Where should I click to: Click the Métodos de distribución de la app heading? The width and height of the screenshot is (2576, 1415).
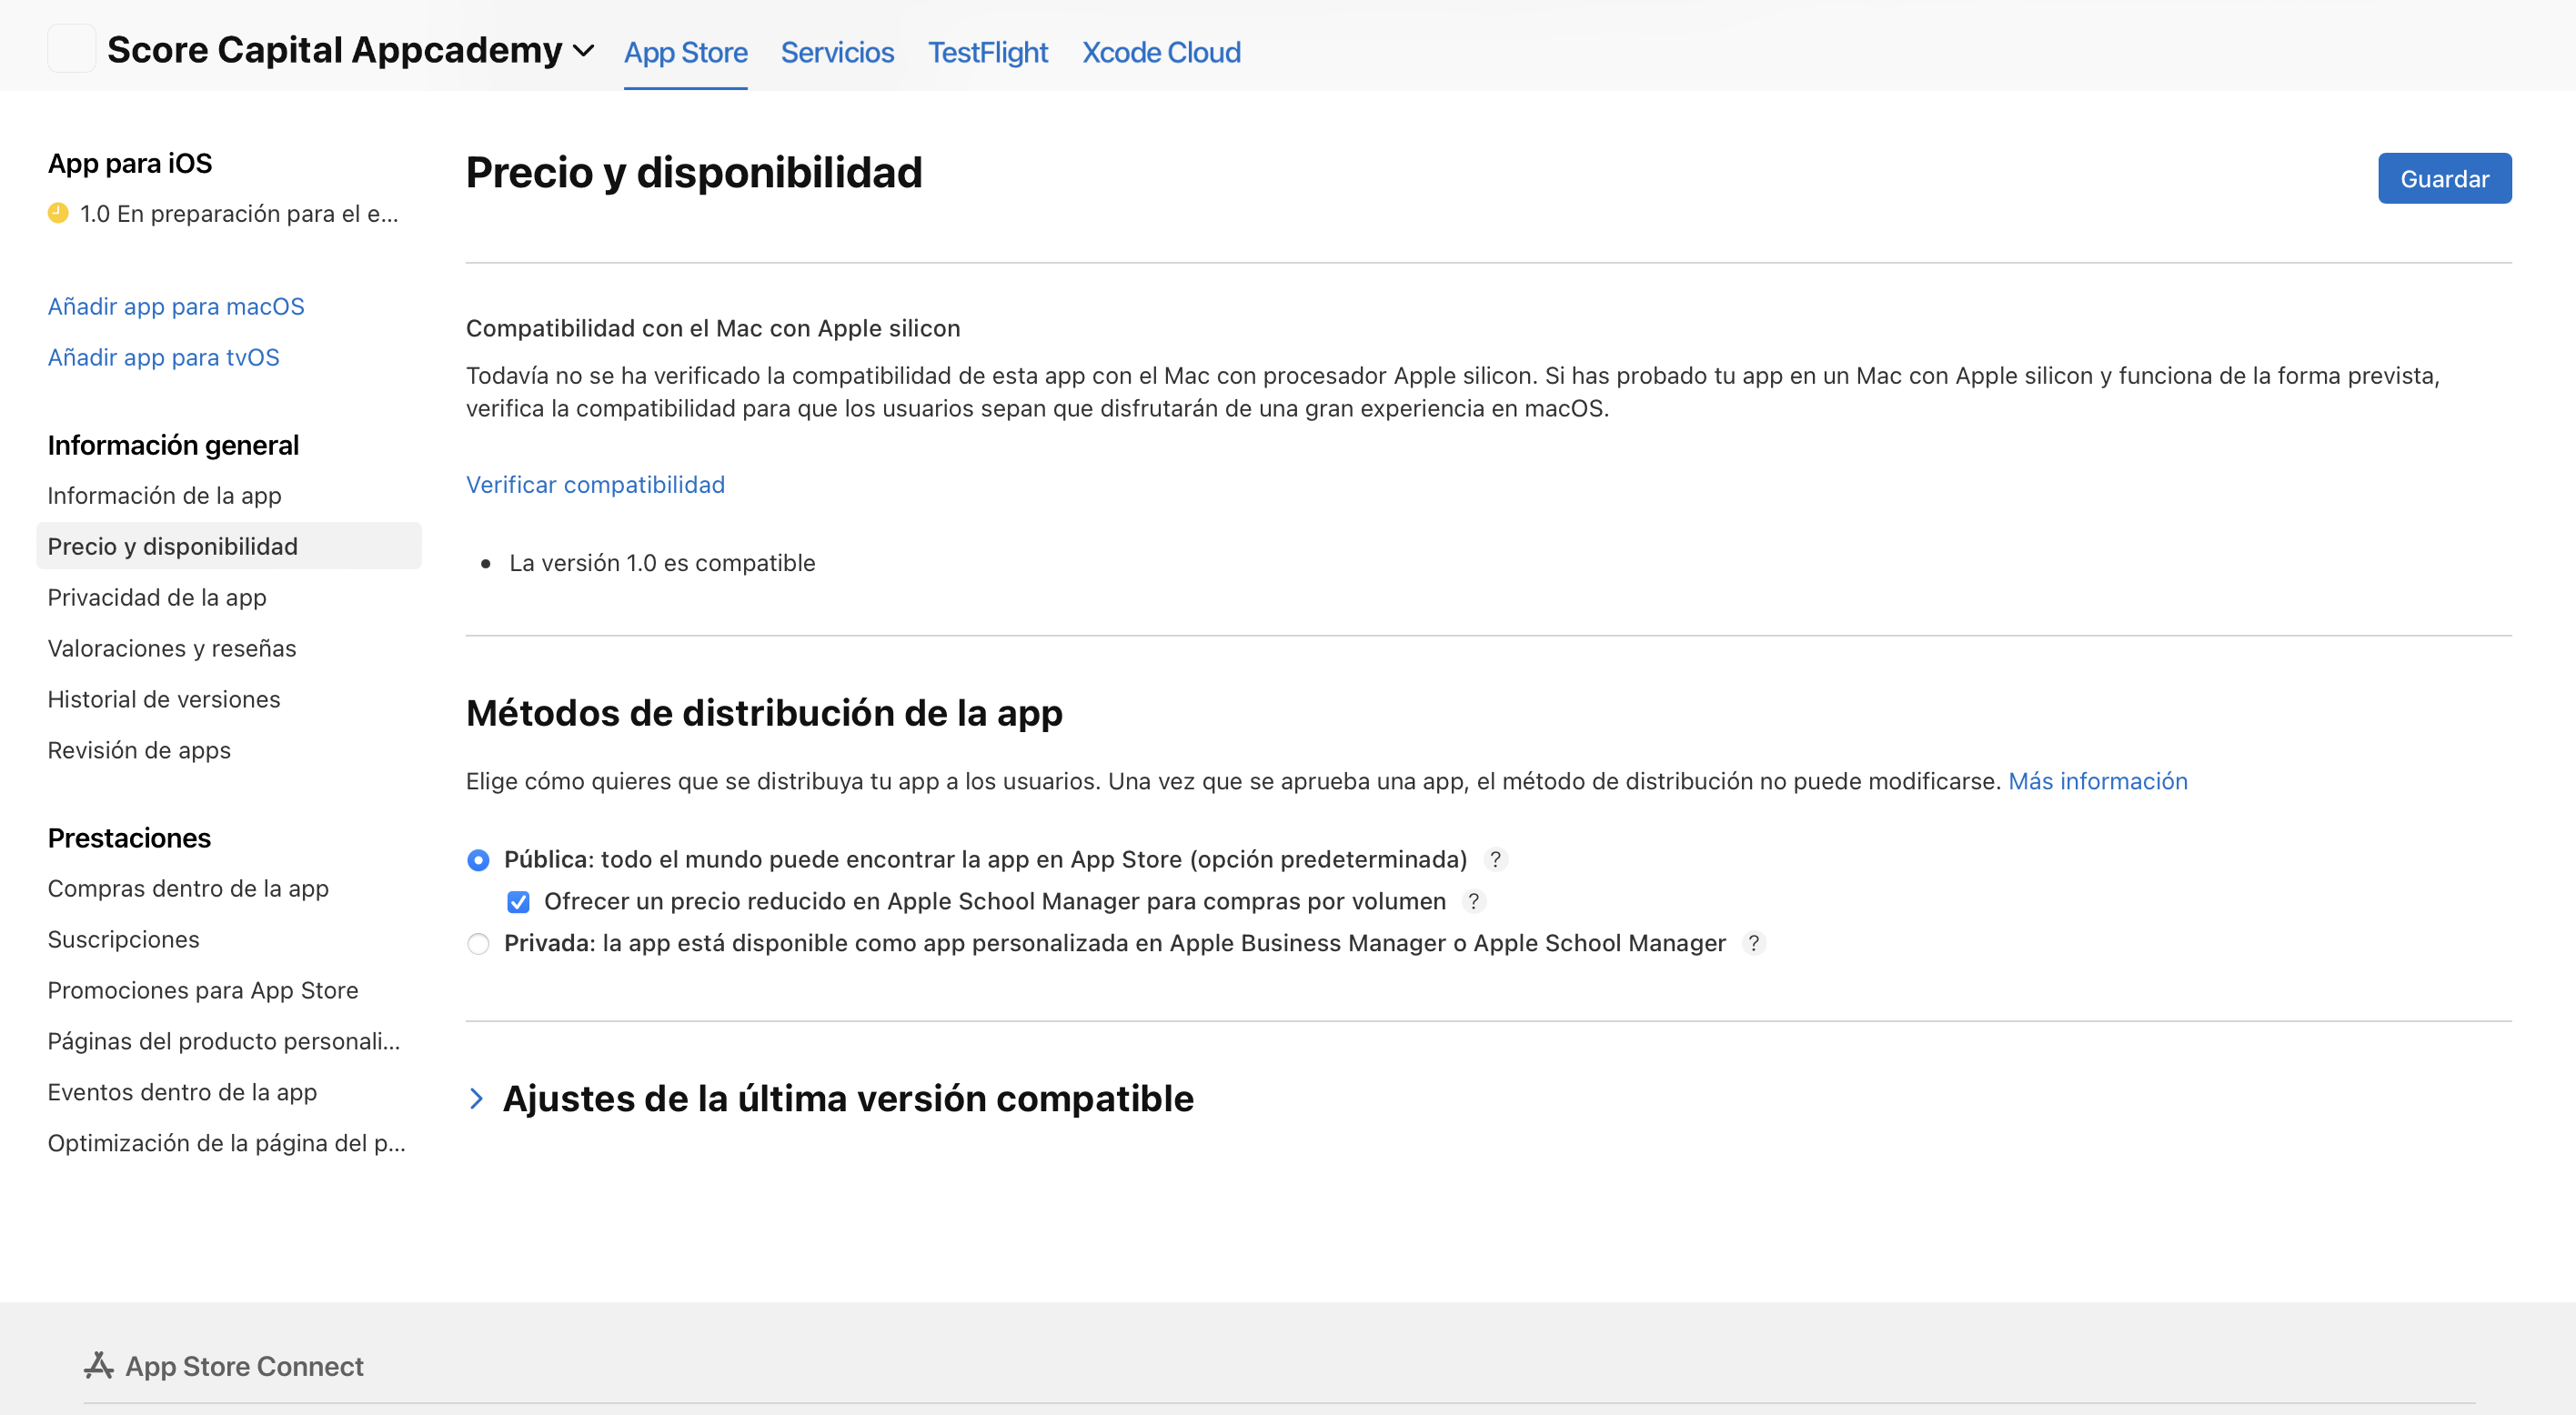point(764,713)
